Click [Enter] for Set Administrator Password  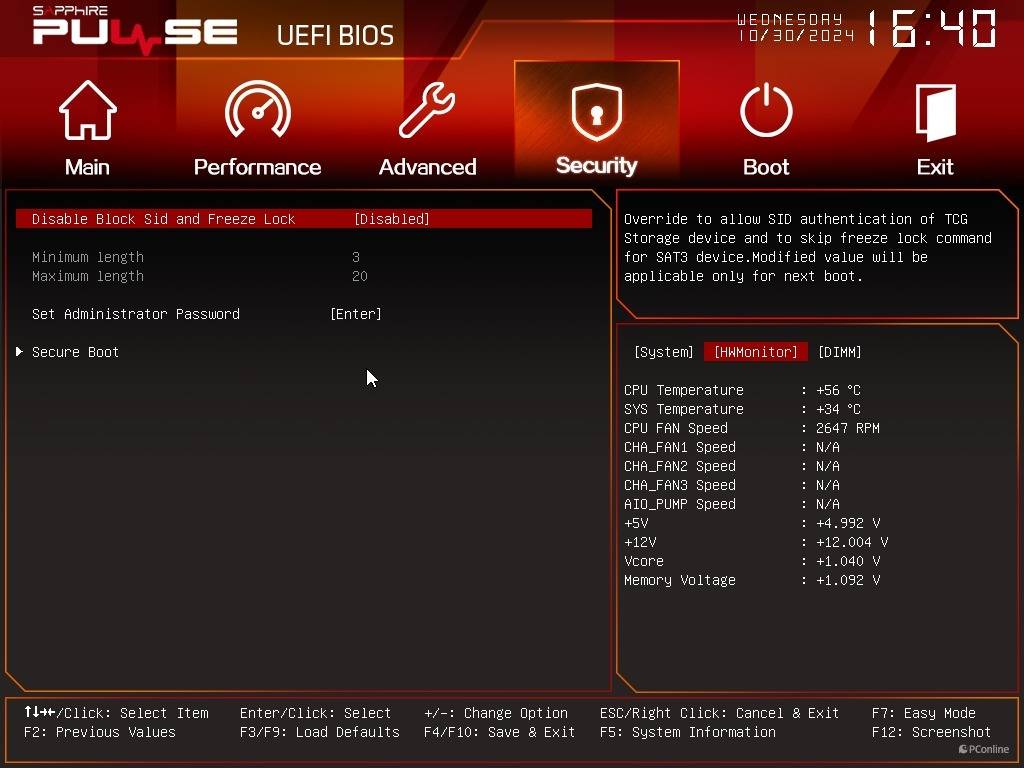(x=356, y=314)
